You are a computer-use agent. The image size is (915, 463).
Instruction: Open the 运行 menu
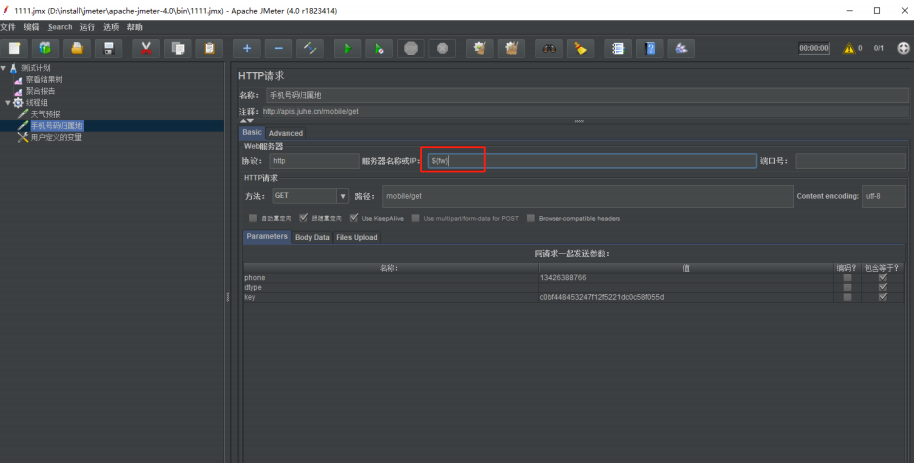point(87,27)
